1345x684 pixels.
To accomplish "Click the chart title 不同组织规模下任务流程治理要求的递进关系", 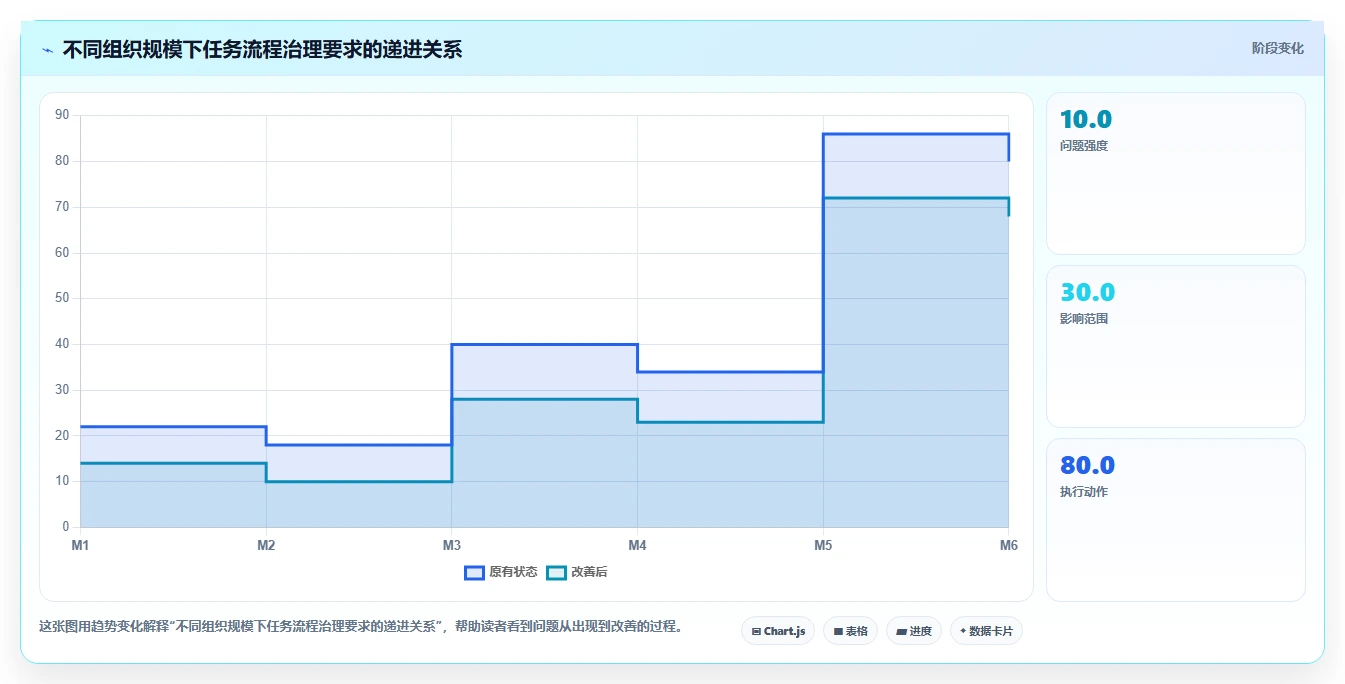I will pos(263,50).
